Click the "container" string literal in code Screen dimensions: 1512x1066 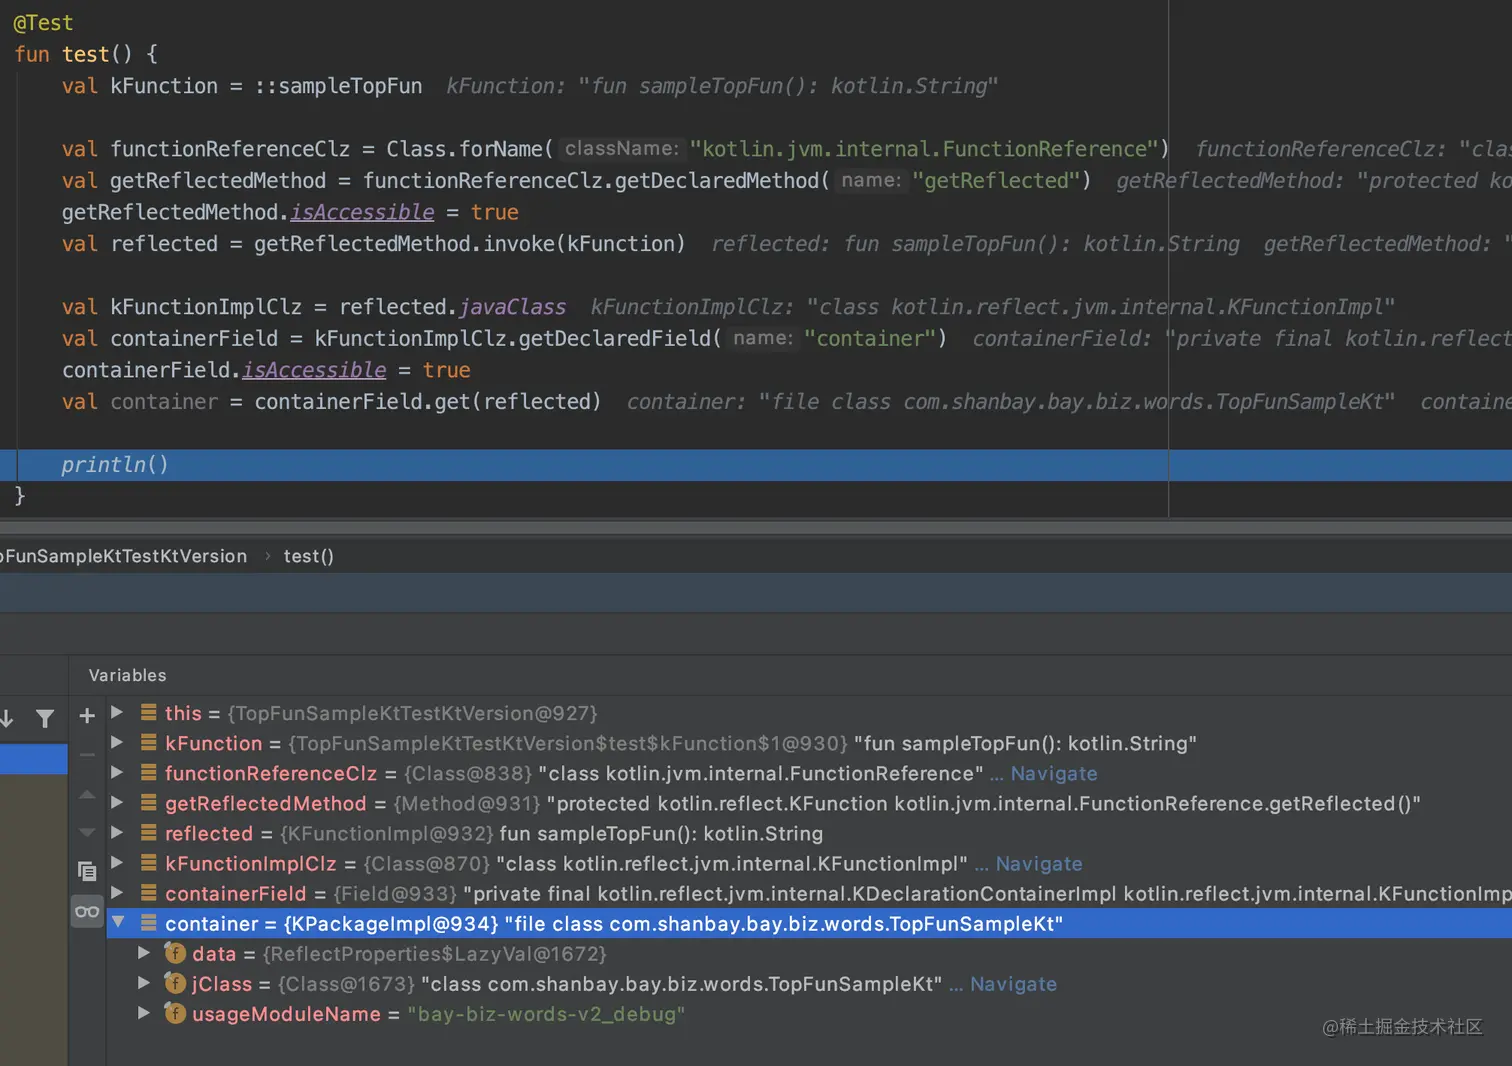click(x=870, y=338)
